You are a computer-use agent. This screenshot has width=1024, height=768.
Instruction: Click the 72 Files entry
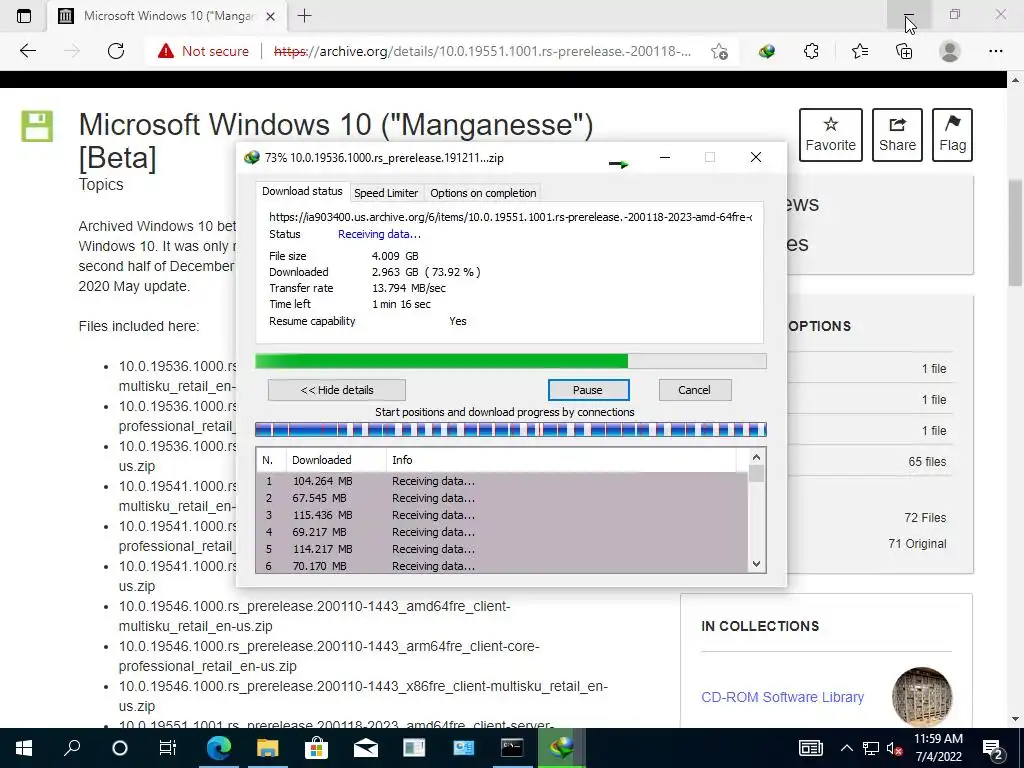(x=925, y=518)
